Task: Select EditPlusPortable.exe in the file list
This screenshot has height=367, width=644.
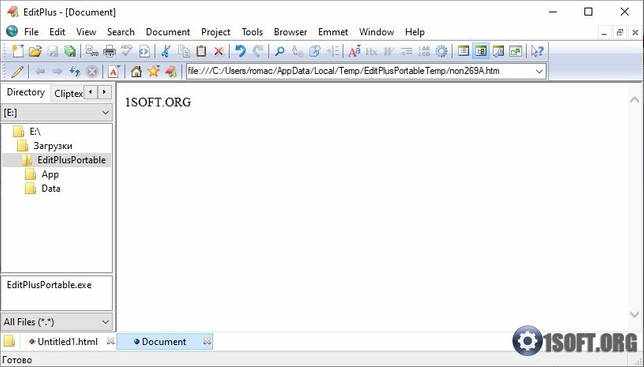Action: point(49,285)
